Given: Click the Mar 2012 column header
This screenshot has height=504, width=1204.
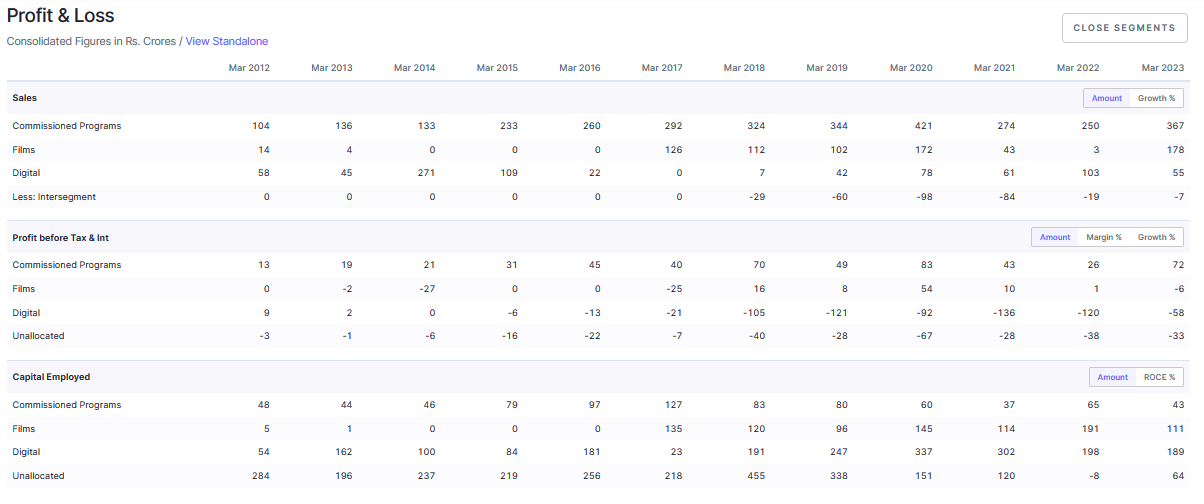Looking at the screenshot, I should [249, 68].
